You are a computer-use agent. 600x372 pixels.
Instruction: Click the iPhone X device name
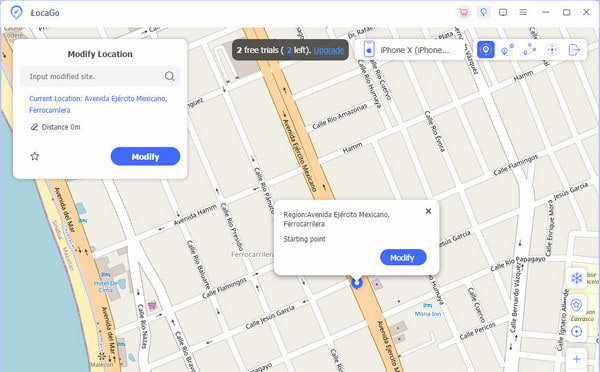pos(415,50)
